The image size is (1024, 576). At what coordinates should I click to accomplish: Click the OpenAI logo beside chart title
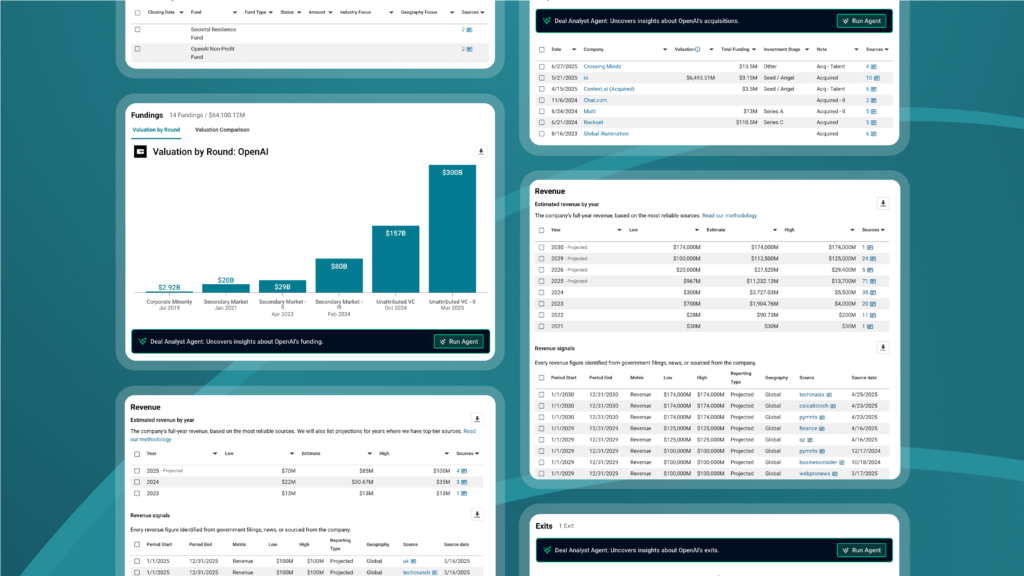pos(141,152)
